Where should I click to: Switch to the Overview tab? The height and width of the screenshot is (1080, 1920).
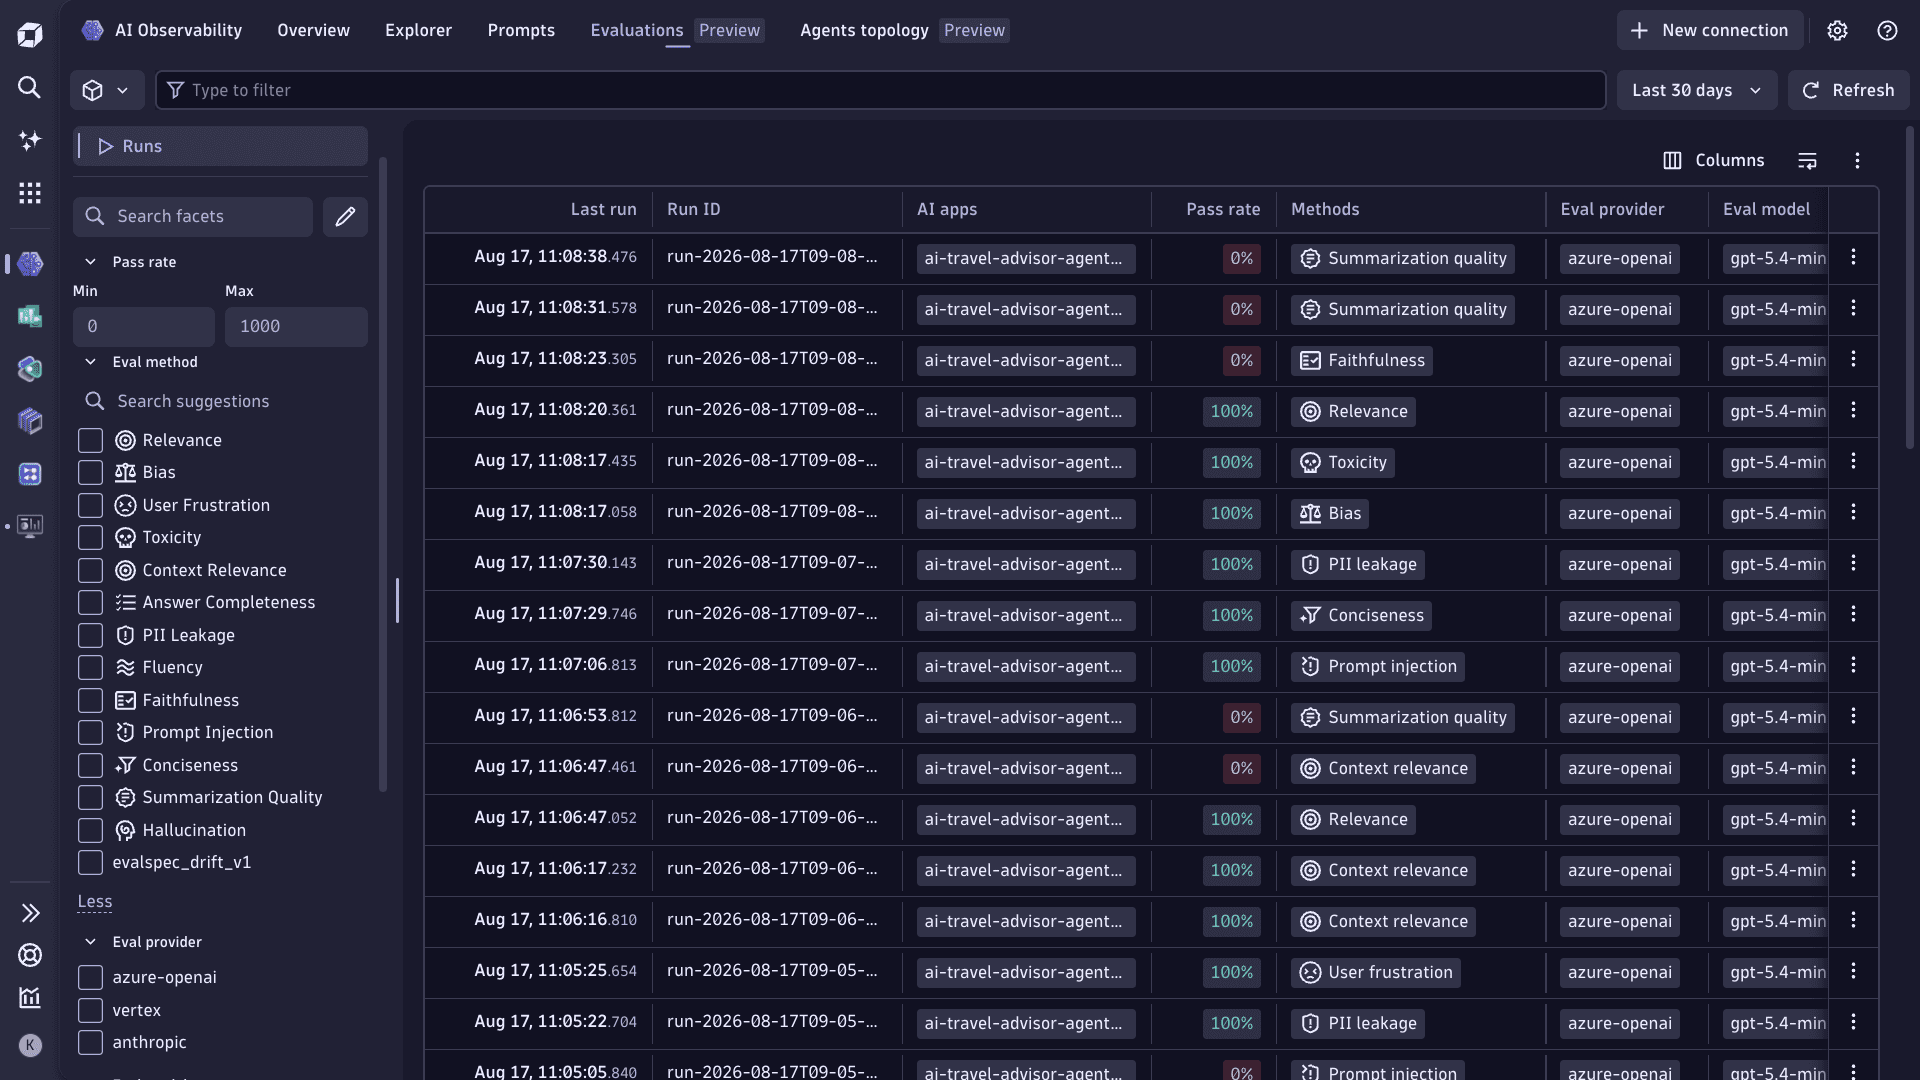tap(313, 30)
